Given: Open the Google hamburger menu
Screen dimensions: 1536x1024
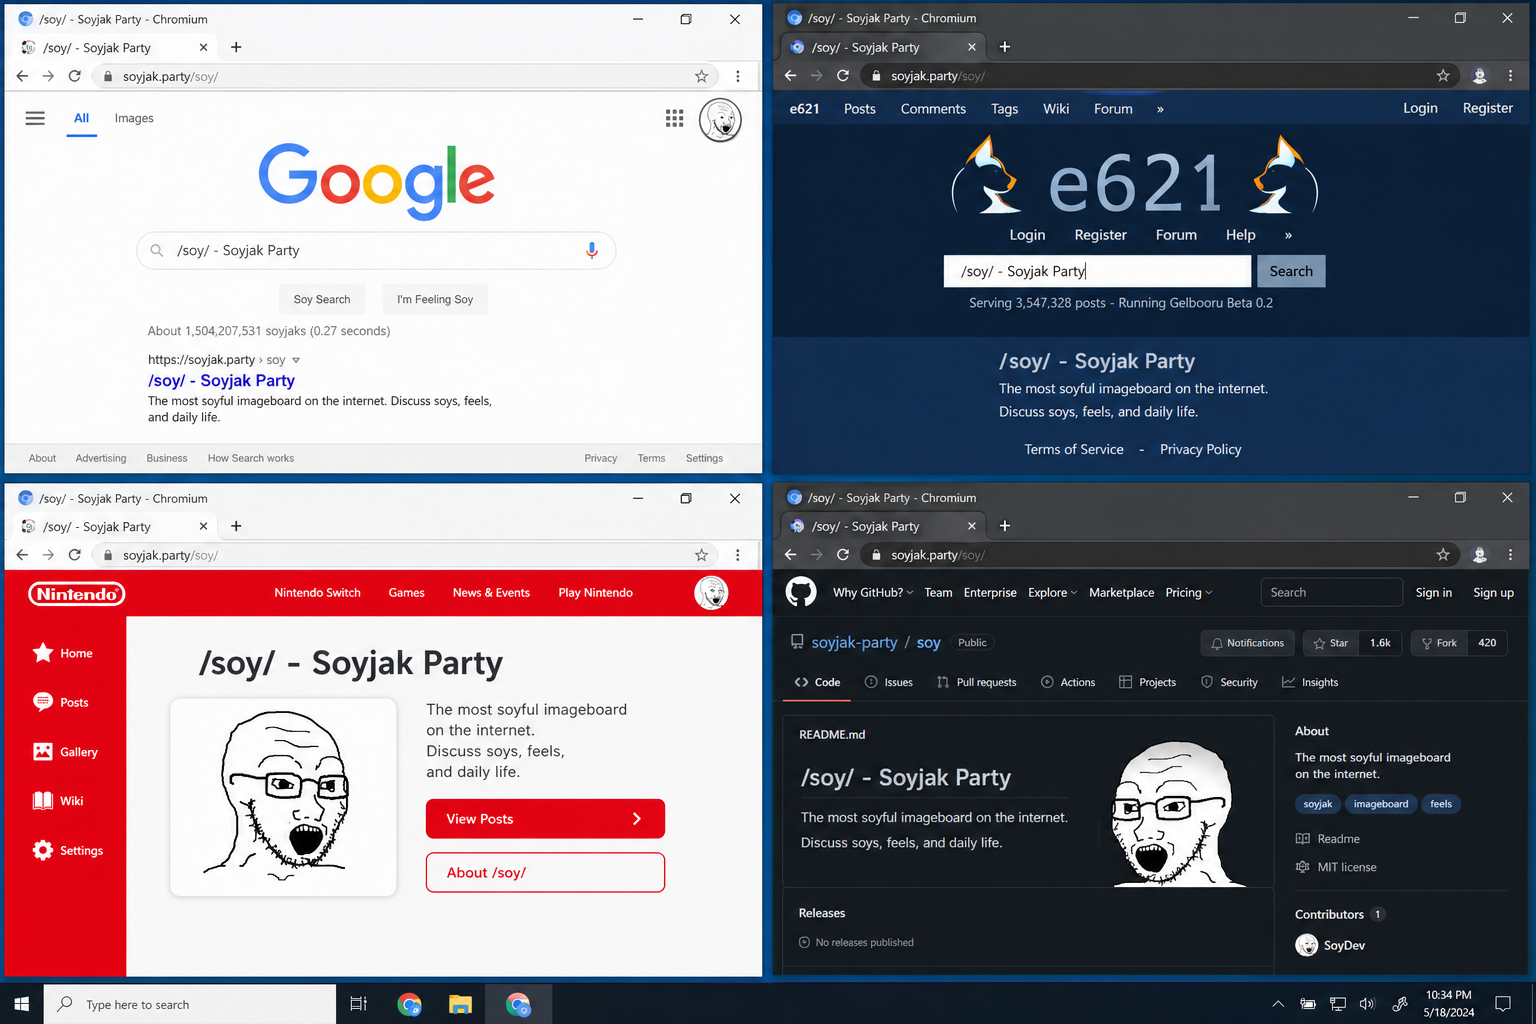Looking at the screenshot, I should 35,118.
